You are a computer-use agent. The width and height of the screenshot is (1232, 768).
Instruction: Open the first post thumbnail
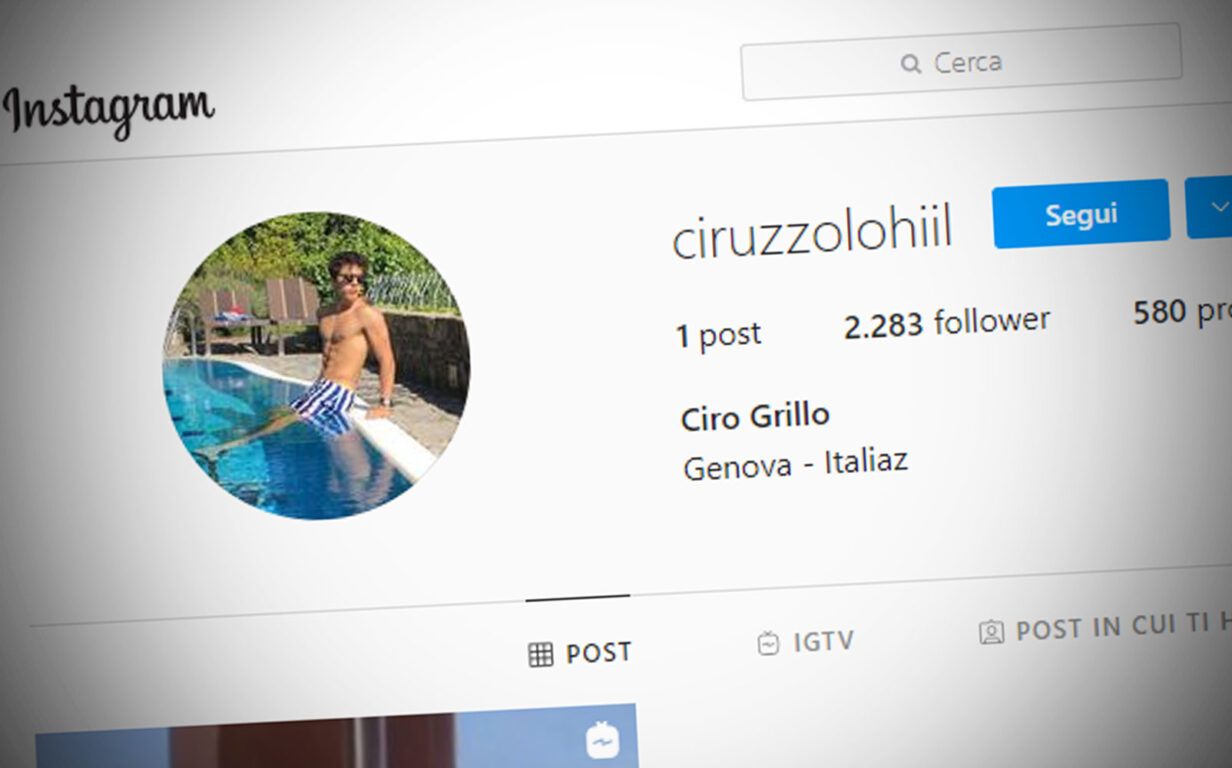[x=336, y=736]
